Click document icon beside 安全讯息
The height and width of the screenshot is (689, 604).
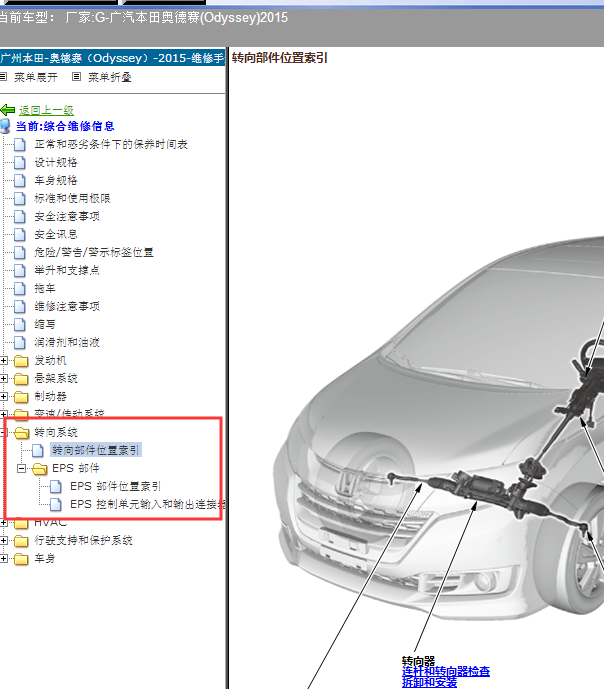(x=19, y=234)
